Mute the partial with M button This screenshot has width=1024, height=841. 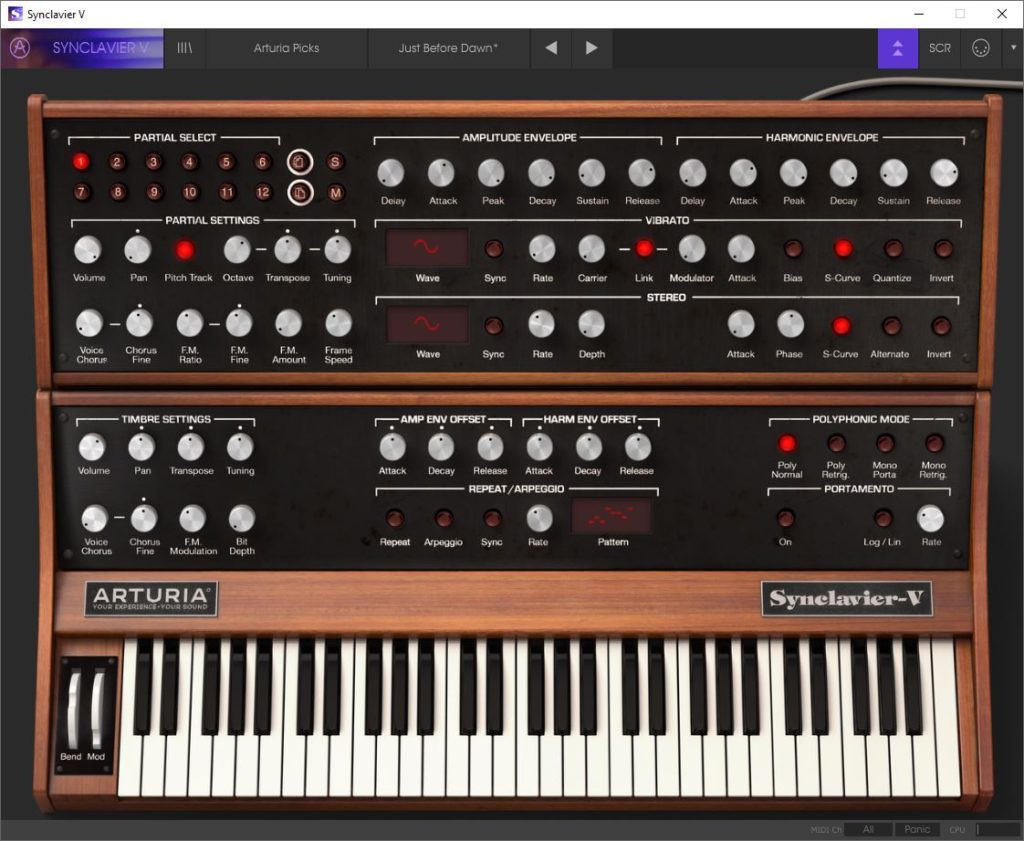(336, 193)
